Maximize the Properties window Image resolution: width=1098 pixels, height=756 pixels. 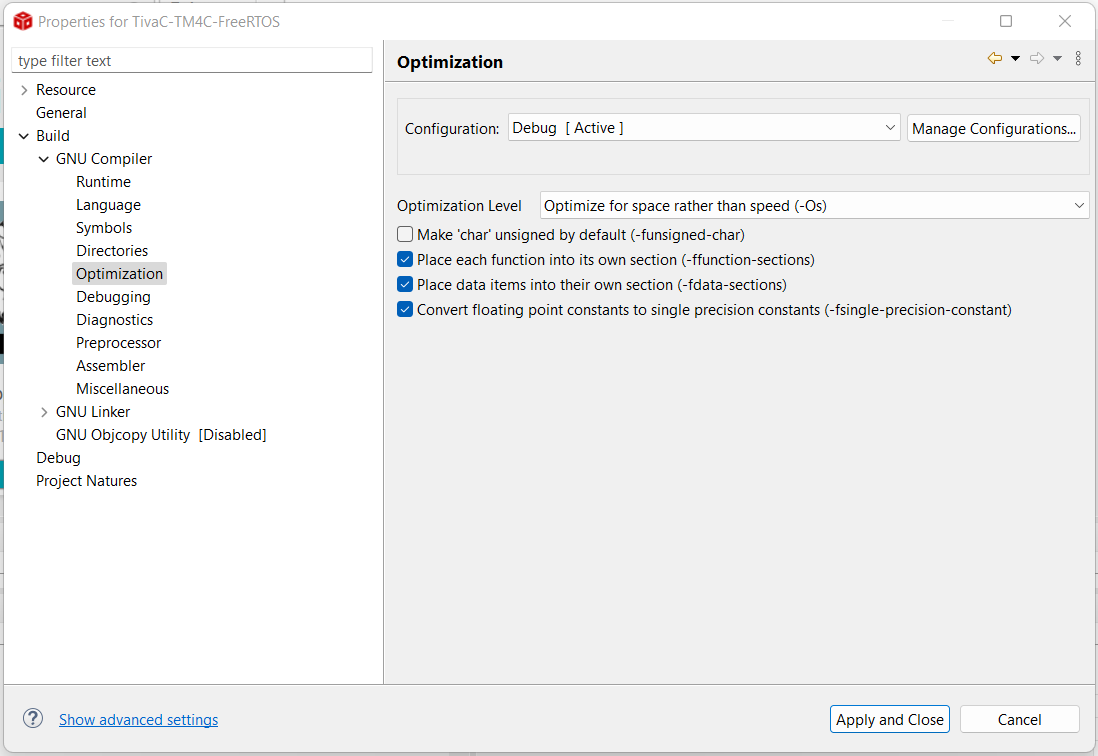1006,21
